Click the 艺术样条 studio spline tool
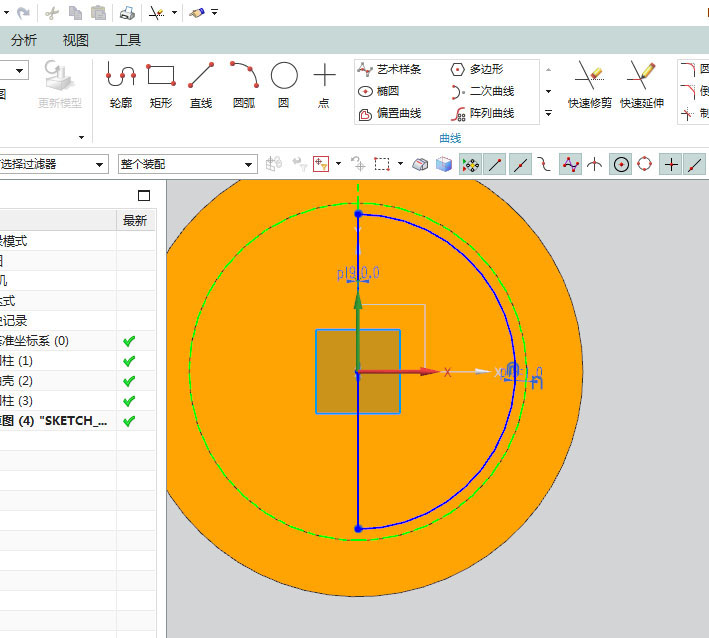Viewport: 709px width, 638px height. coord(389,69)
